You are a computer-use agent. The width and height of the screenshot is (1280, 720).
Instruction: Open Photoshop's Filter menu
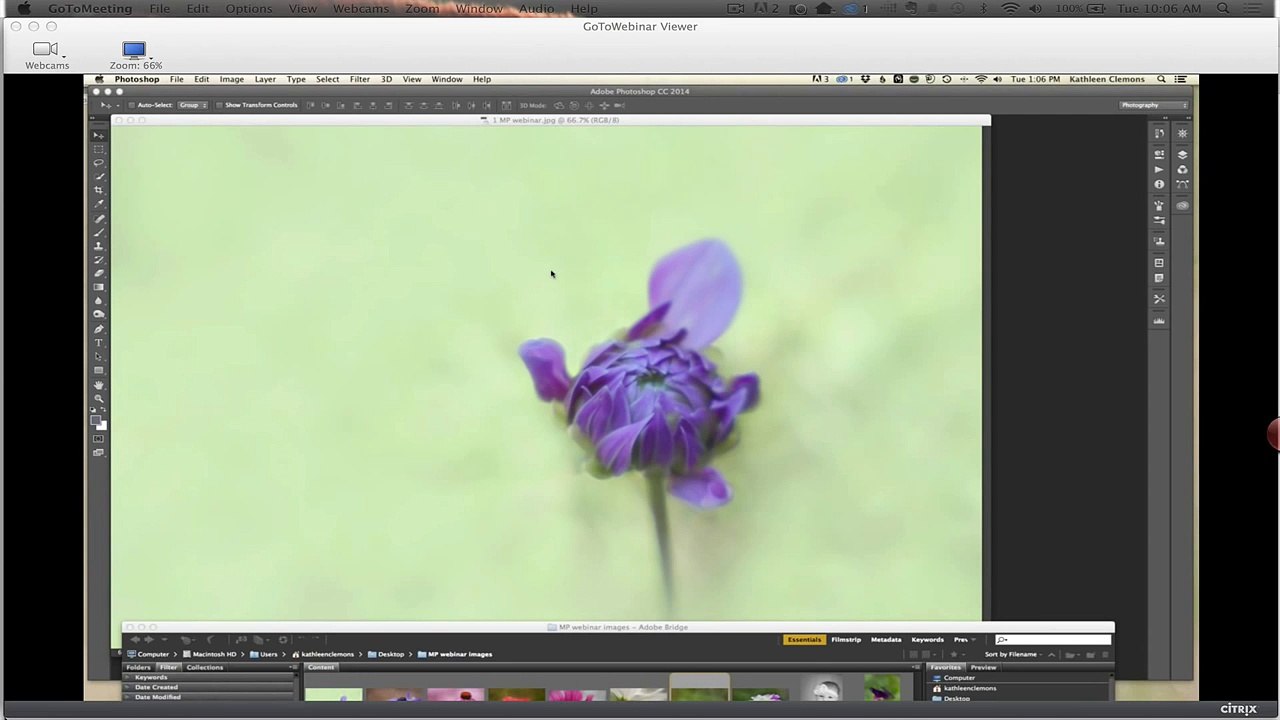[x=359, y=79]
